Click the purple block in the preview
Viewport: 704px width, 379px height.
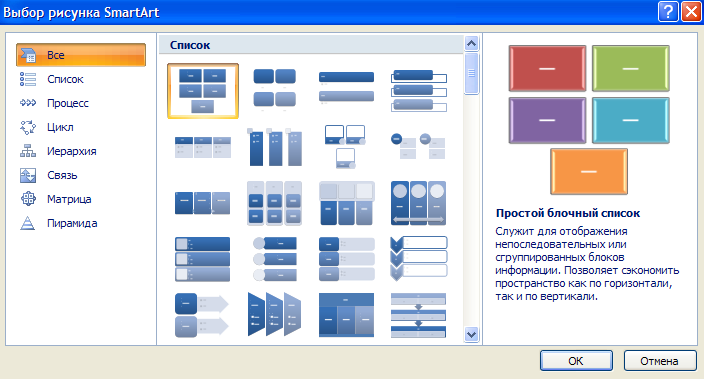547,120
